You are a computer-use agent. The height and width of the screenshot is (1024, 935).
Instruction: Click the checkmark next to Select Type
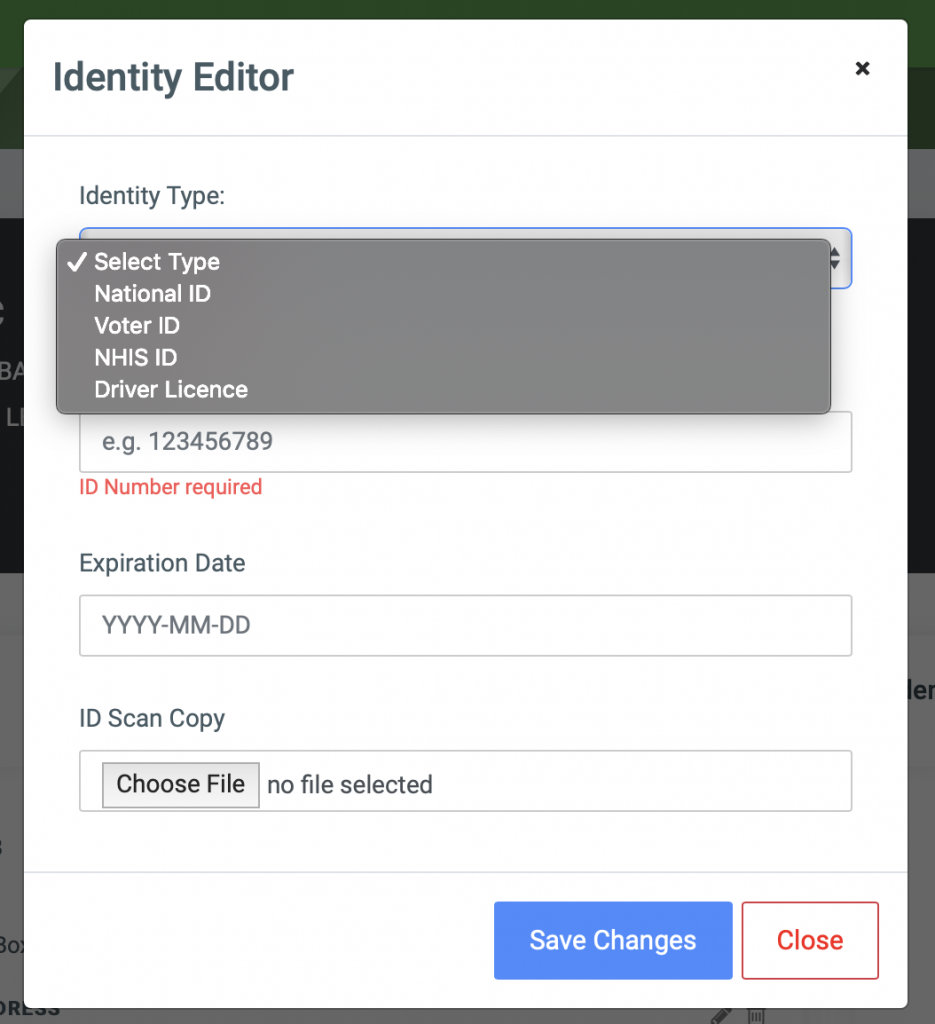(75, 261)
